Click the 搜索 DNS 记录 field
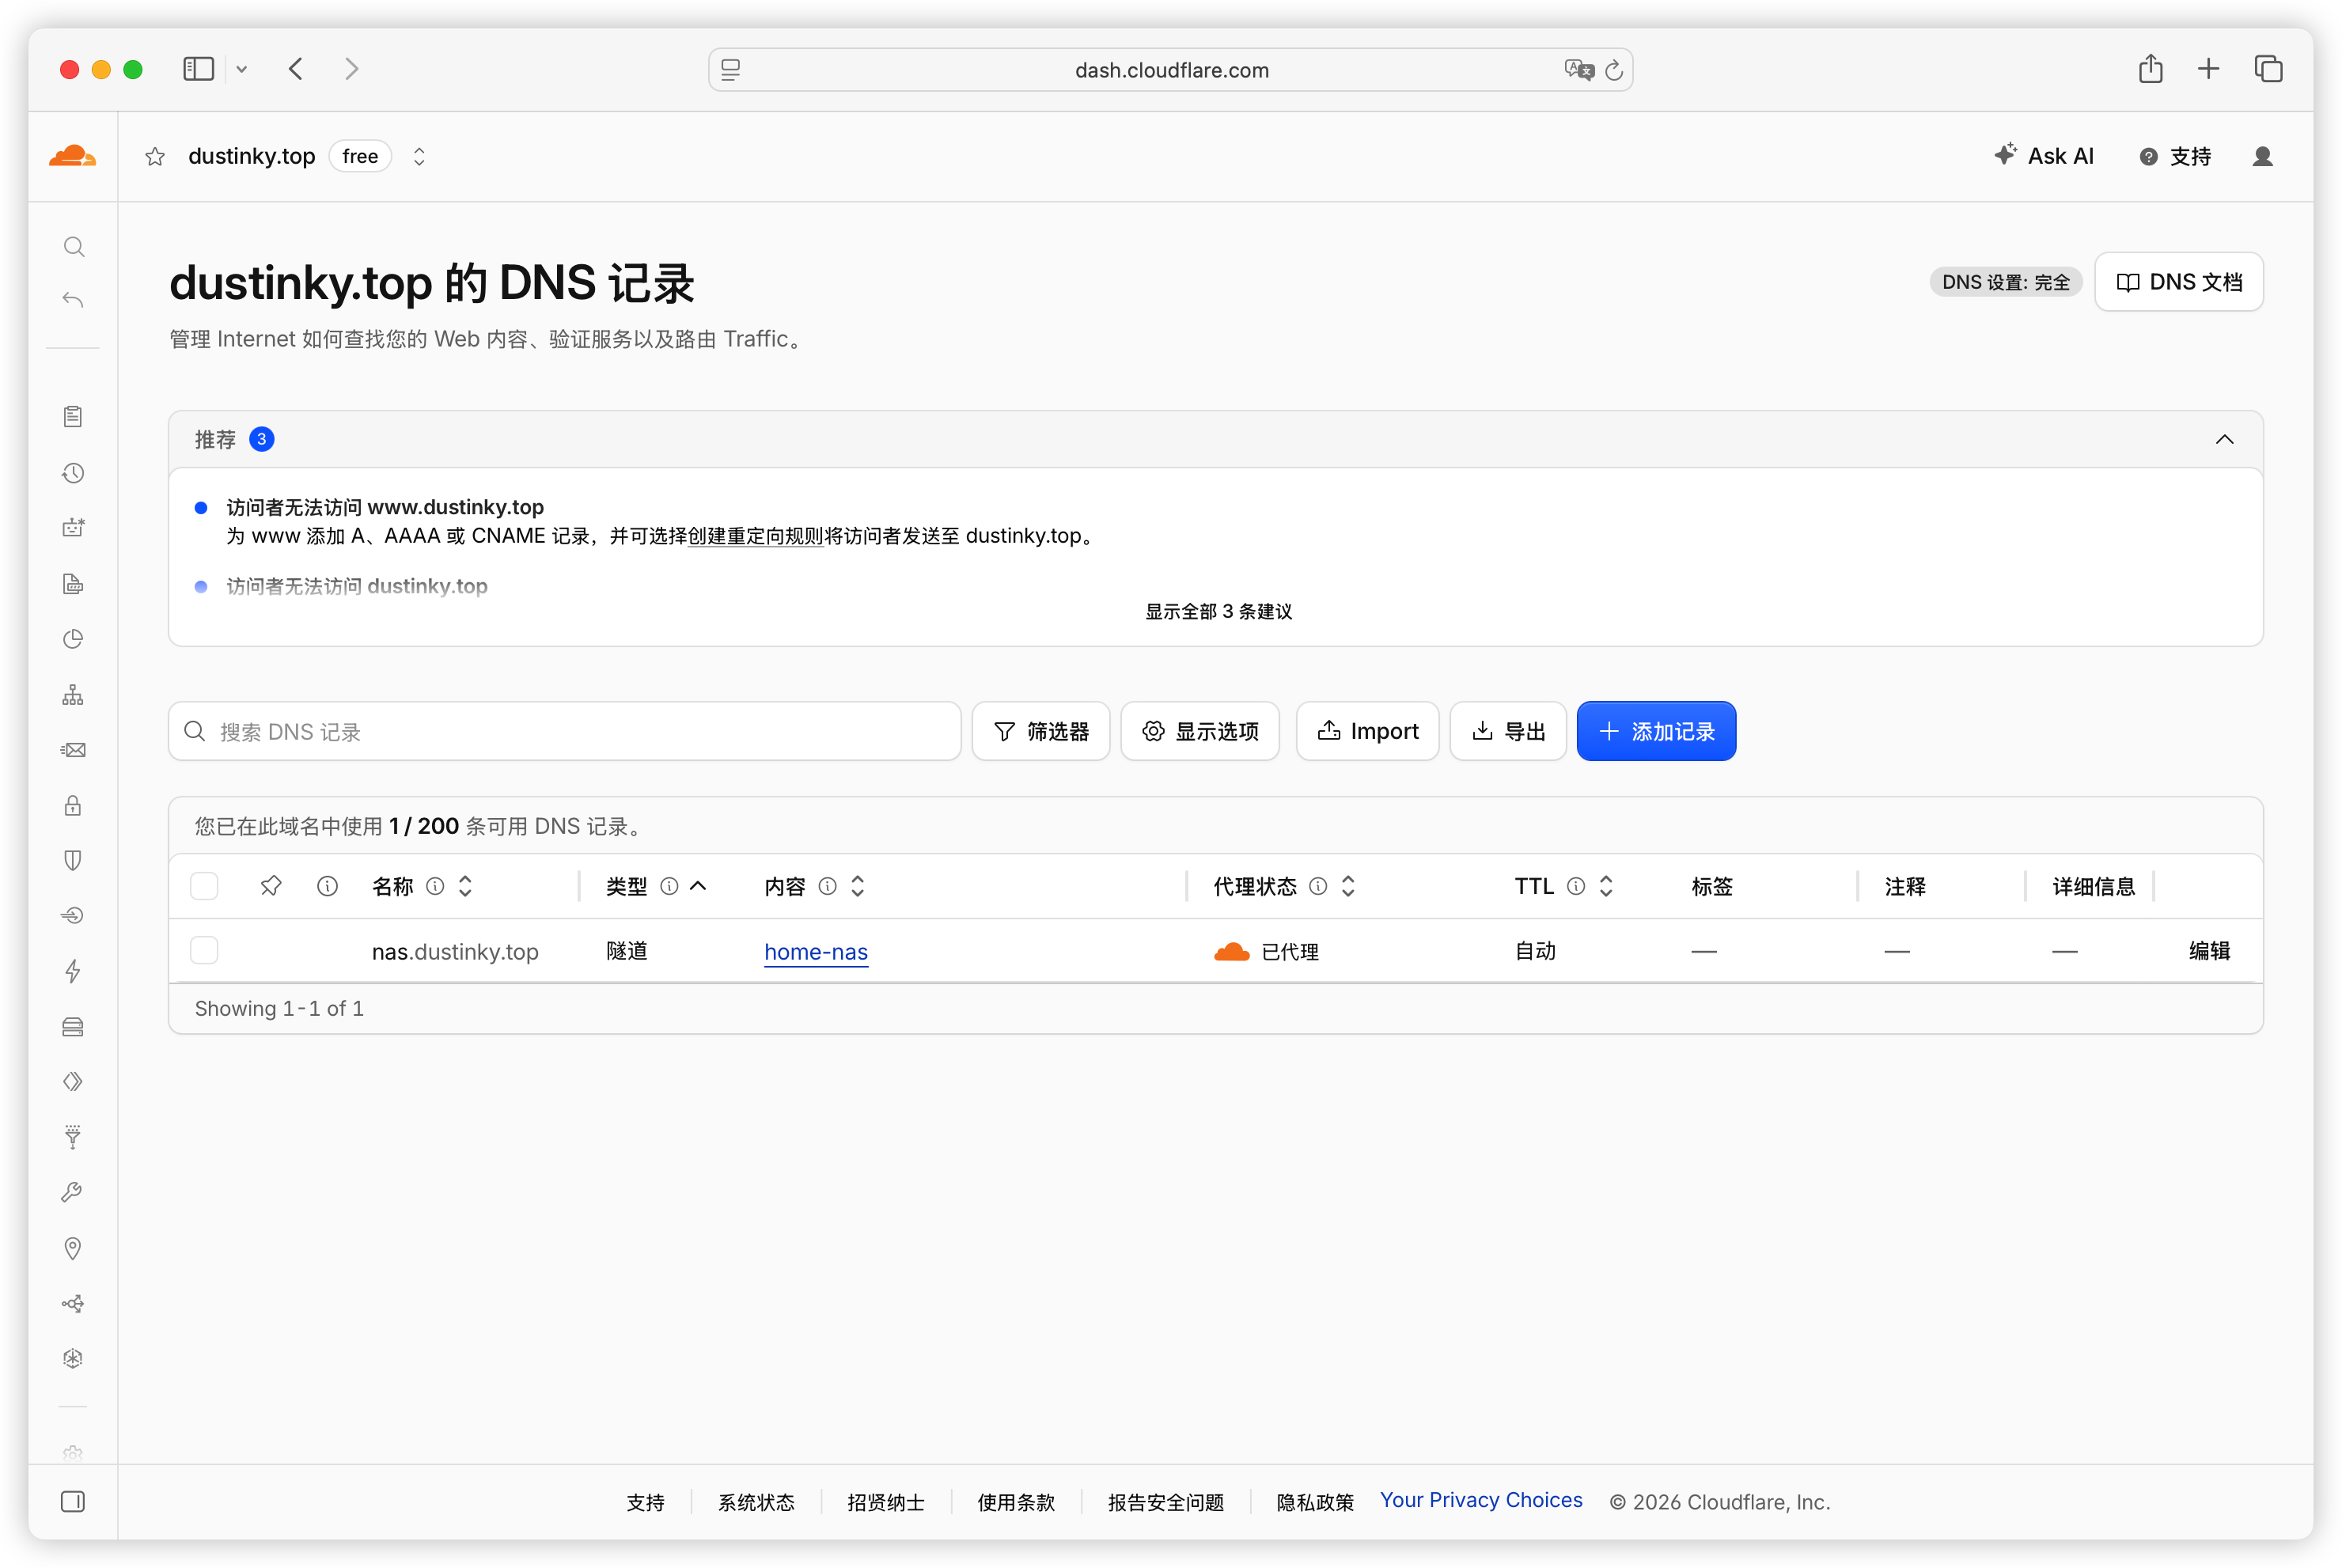 pos(565,731)
